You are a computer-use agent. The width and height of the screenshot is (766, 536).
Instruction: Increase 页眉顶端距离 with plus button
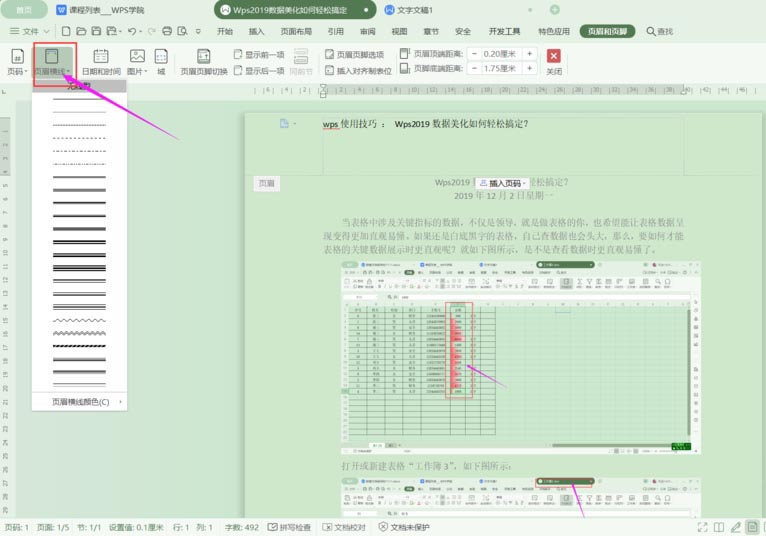[x=530, y=54]
